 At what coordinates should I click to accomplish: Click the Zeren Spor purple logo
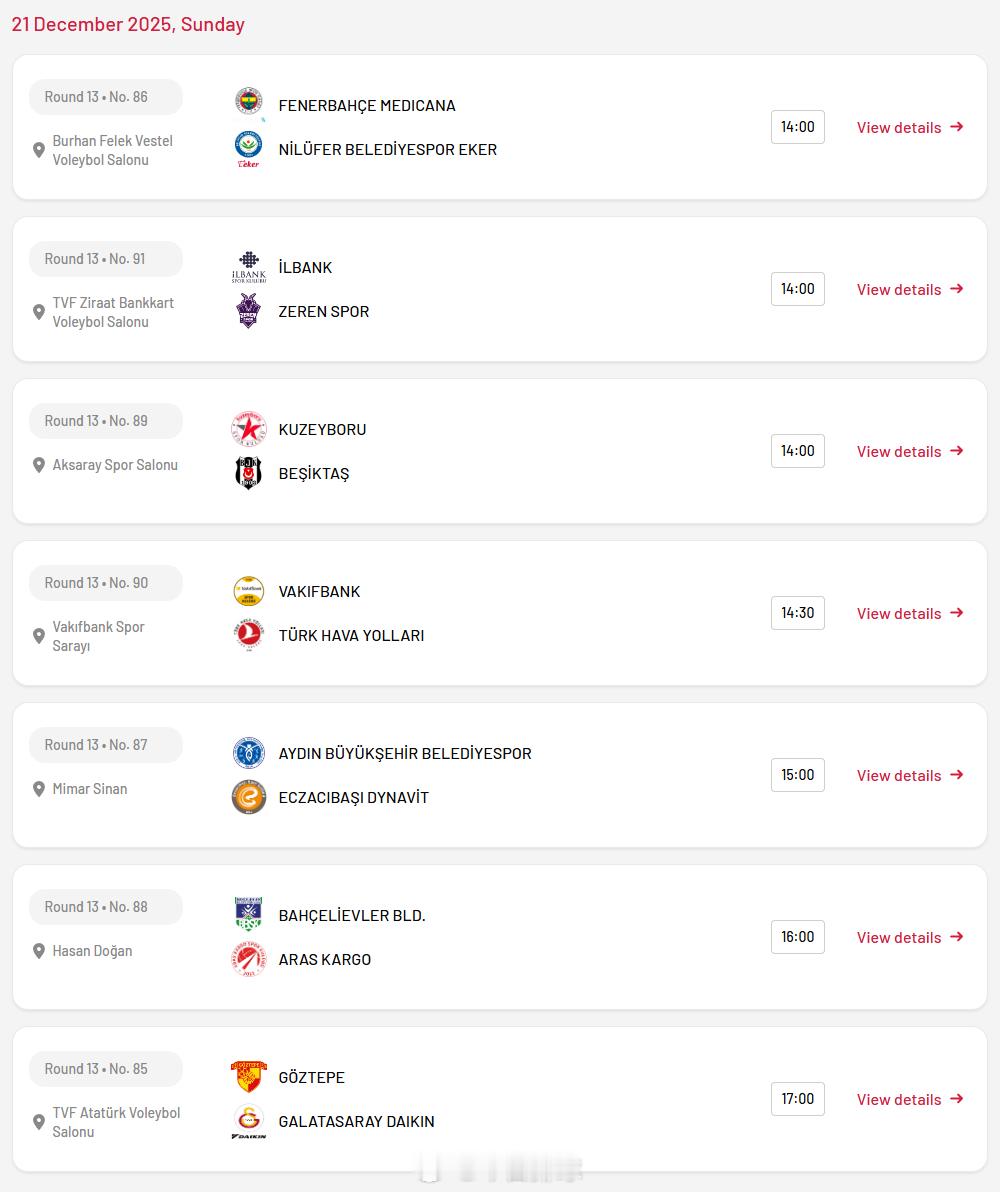249,311
